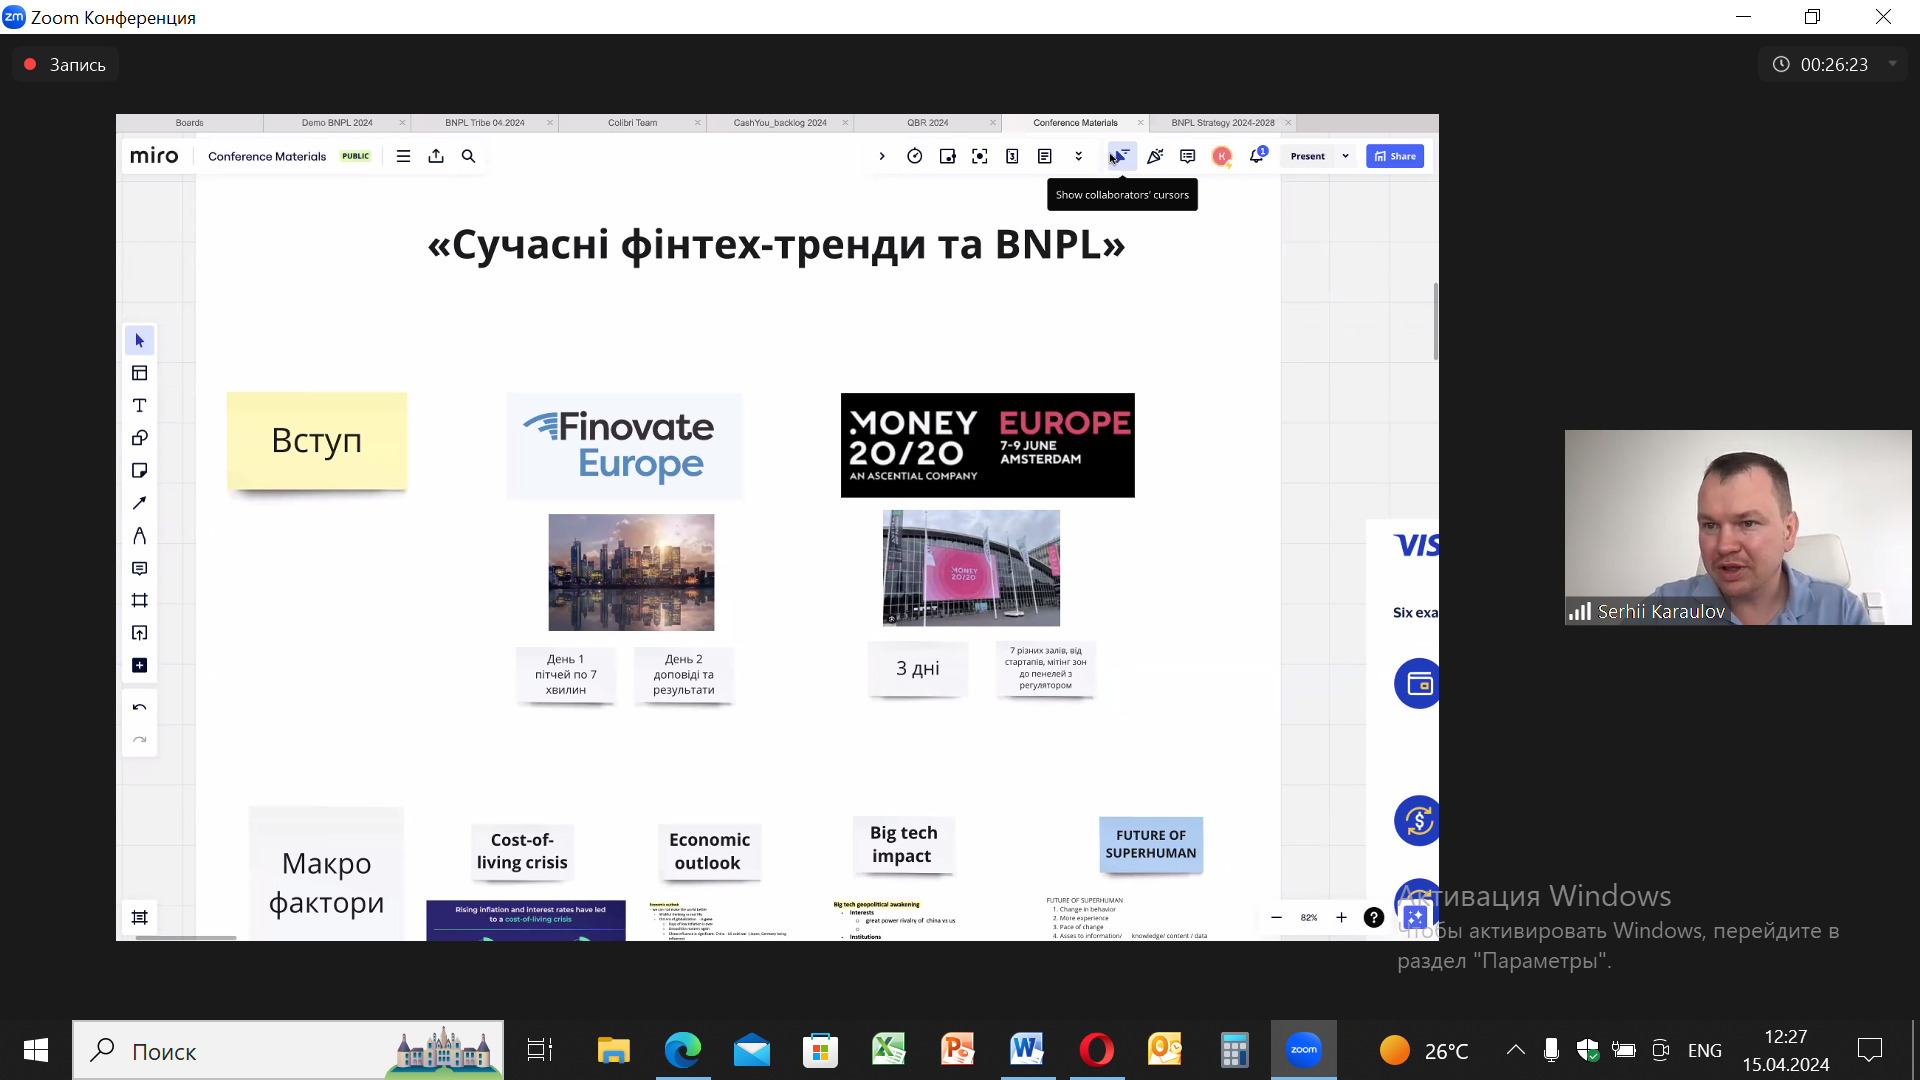Toggle Zoom recording indicator «Запись»
The image size is (1920, 1080).
click(66, 65)
